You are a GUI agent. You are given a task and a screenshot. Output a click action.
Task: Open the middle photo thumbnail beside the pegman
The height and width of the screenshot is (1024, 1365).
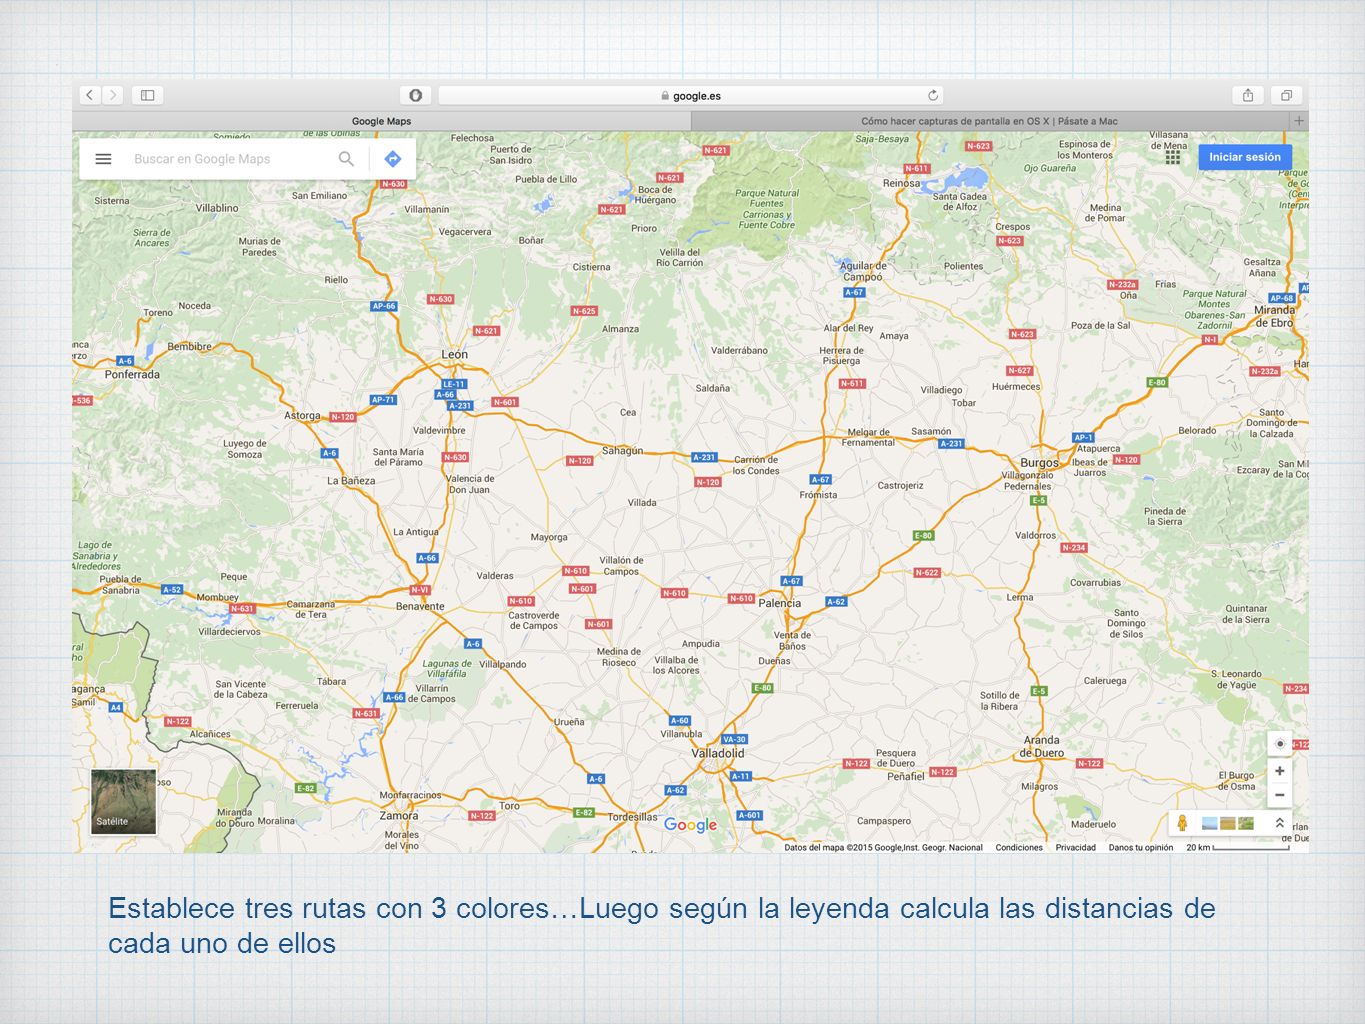(x=1227, y=823)
